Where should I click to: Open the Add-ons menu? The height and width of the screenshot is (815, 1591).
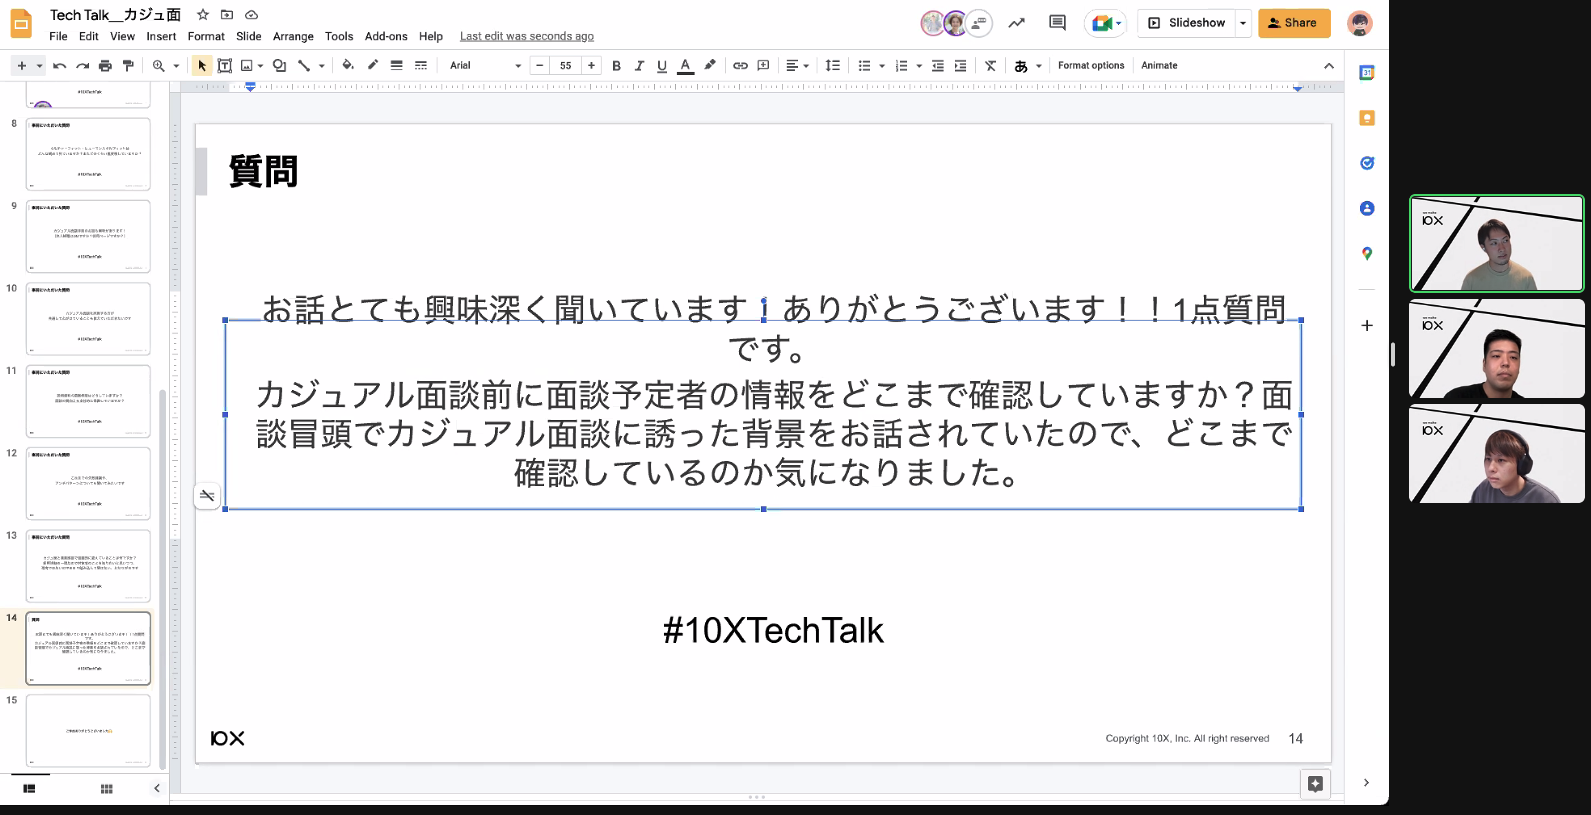[x=386, y=36]
